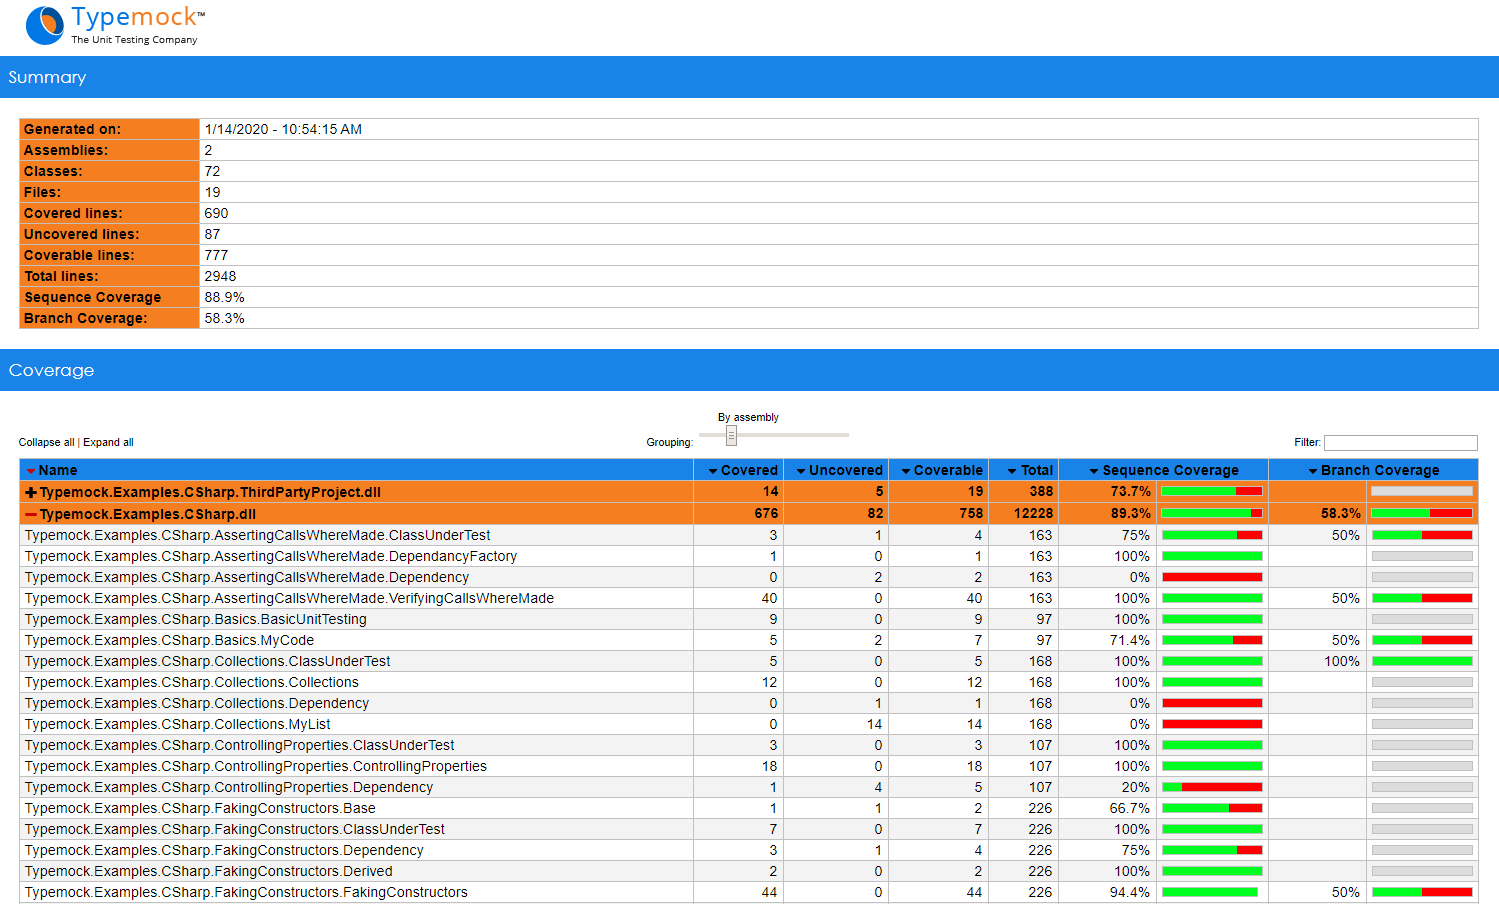Open ControllingProperties.Dependency class link
Viewport: 1499px width, 904px height.
point(229,787)
